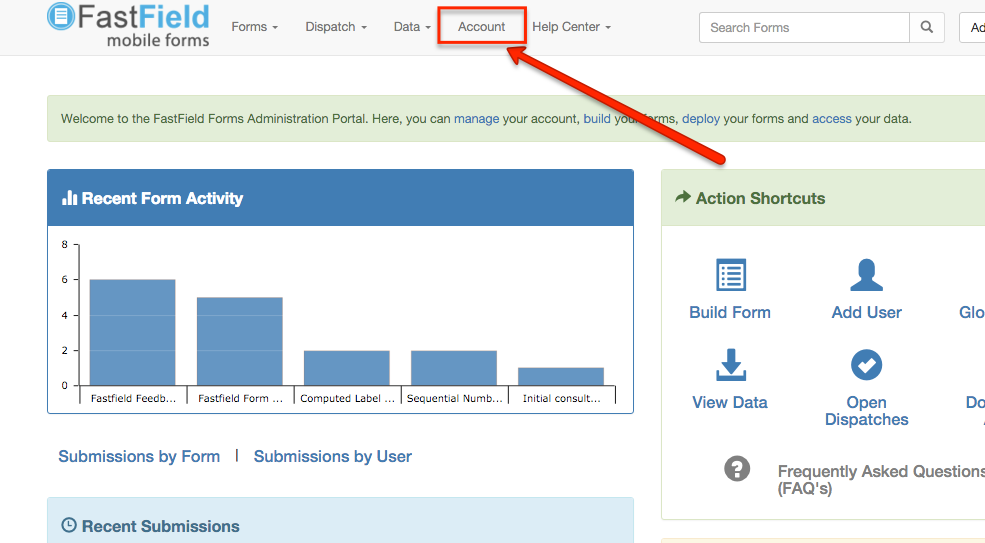Click the Add User person icon
The image size is (985, 543).
866,275
